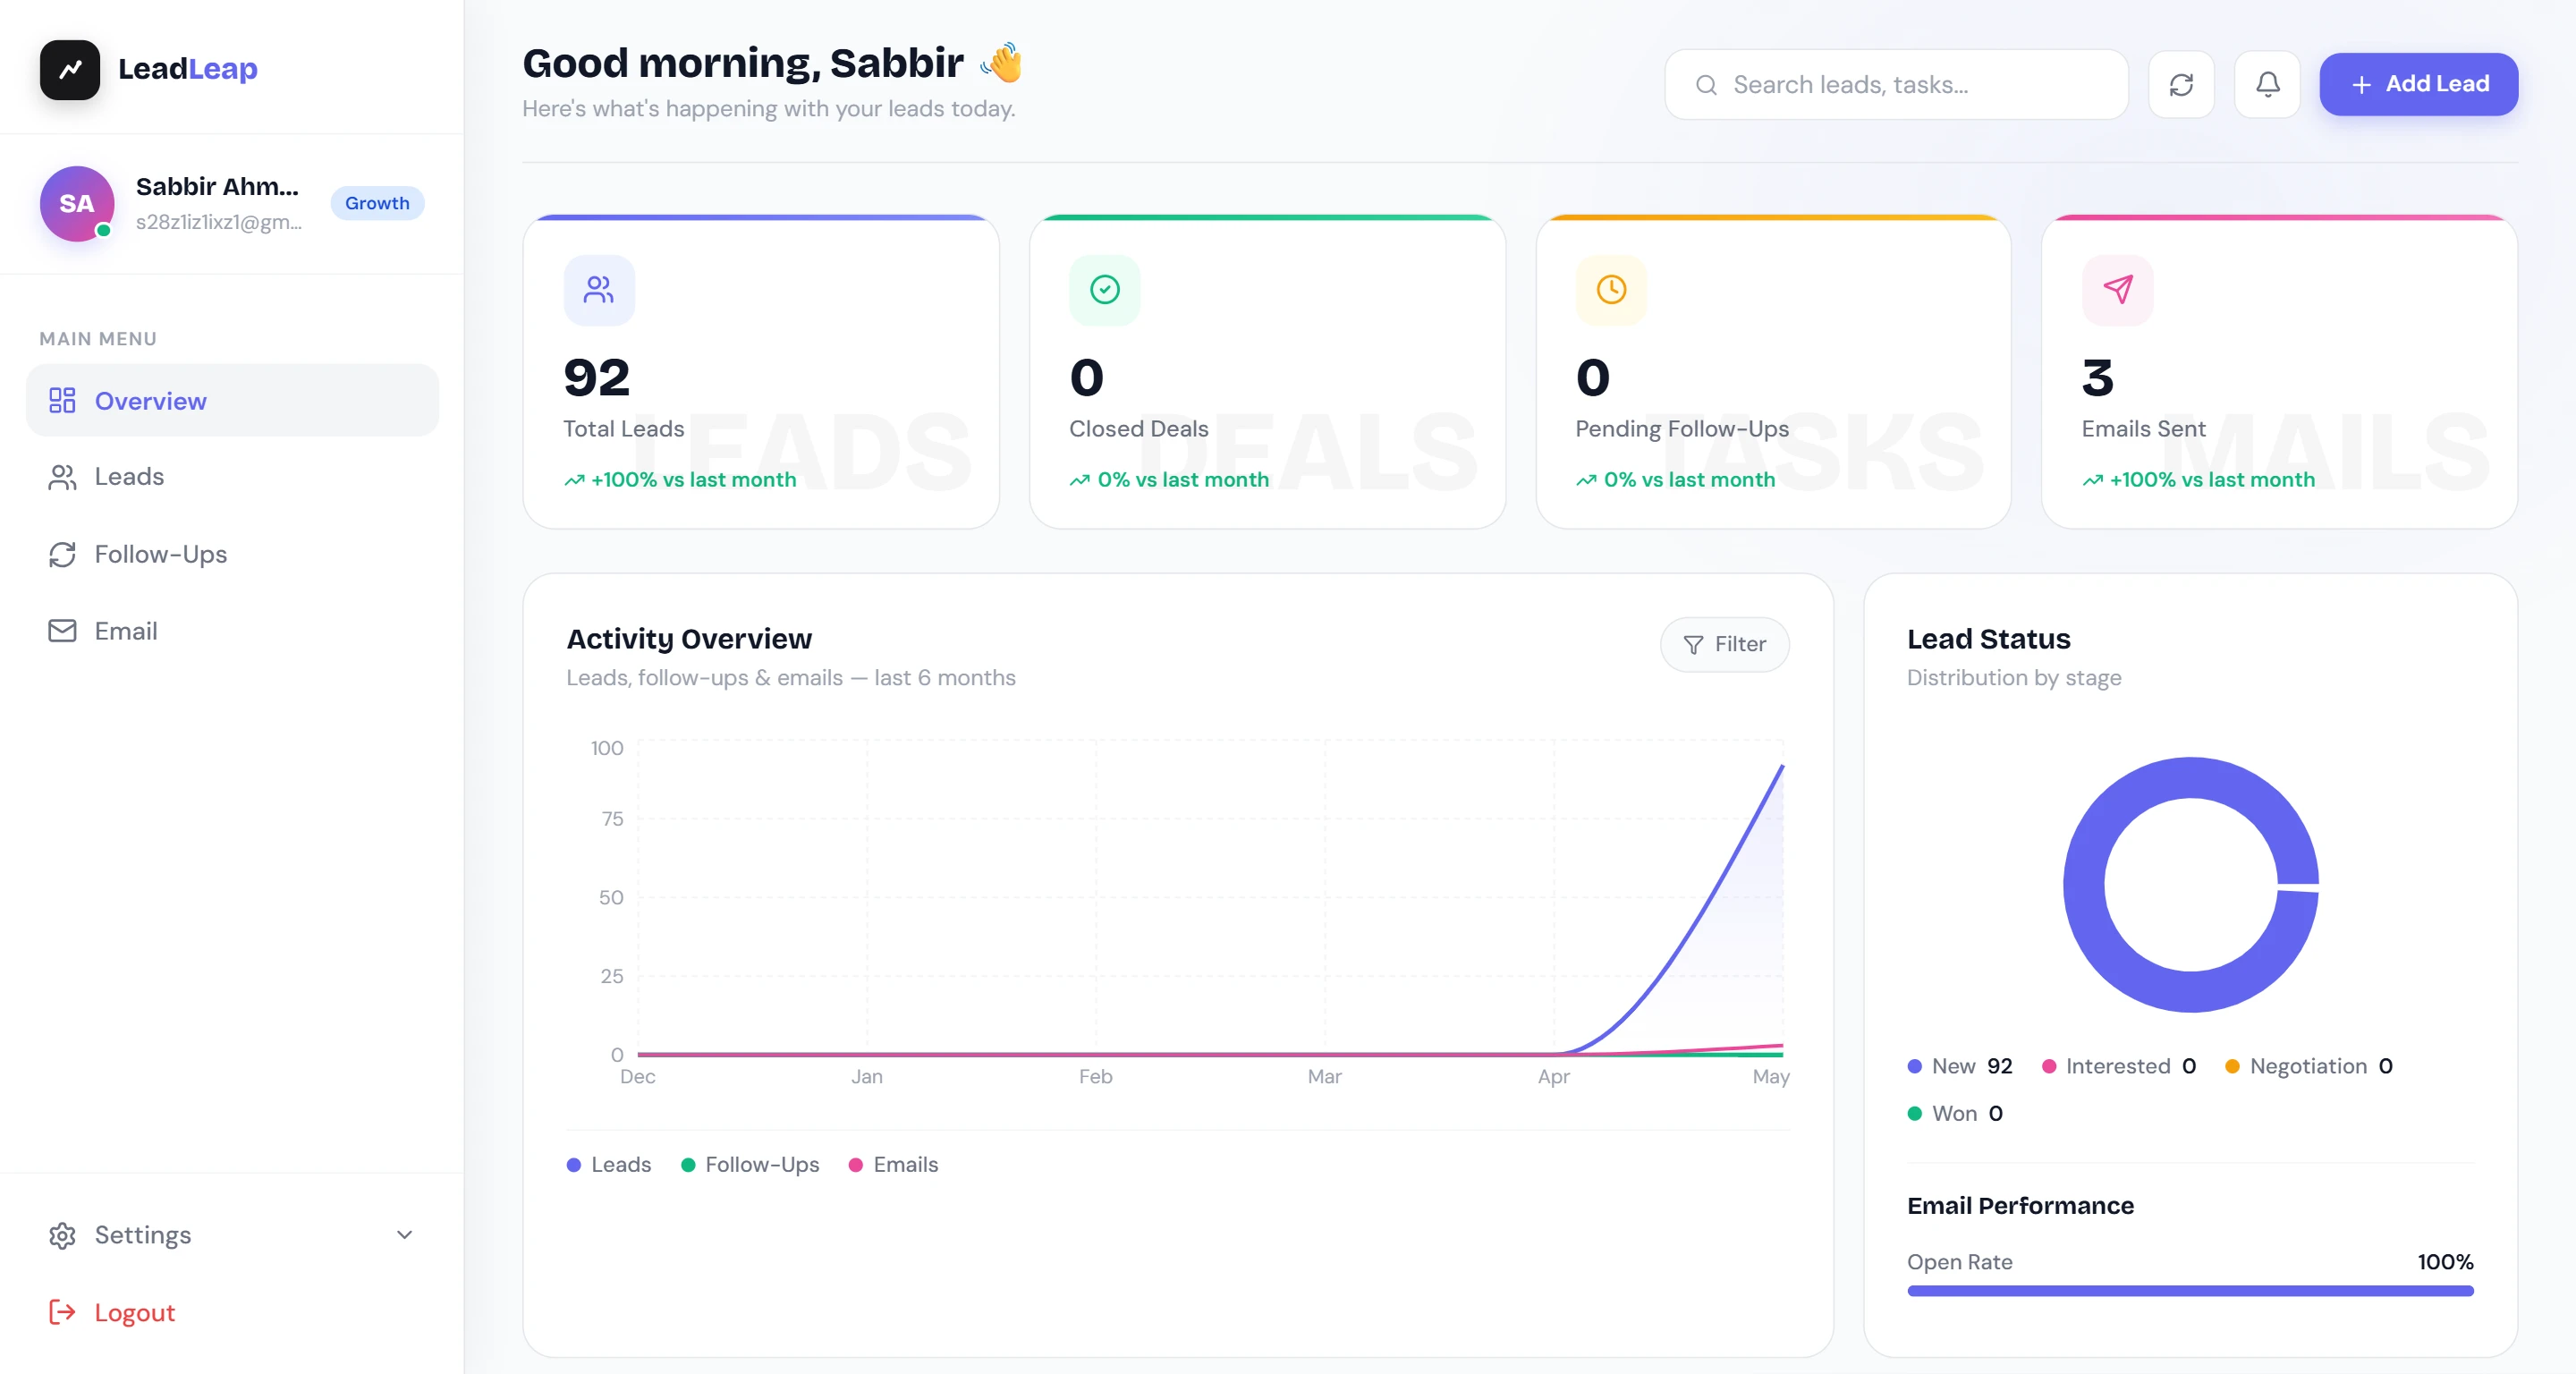Viewport: 2576px width, 1374px height.
Task: Click the refresh icon button
Action: pyautogui.click(x=2181, y=85)
